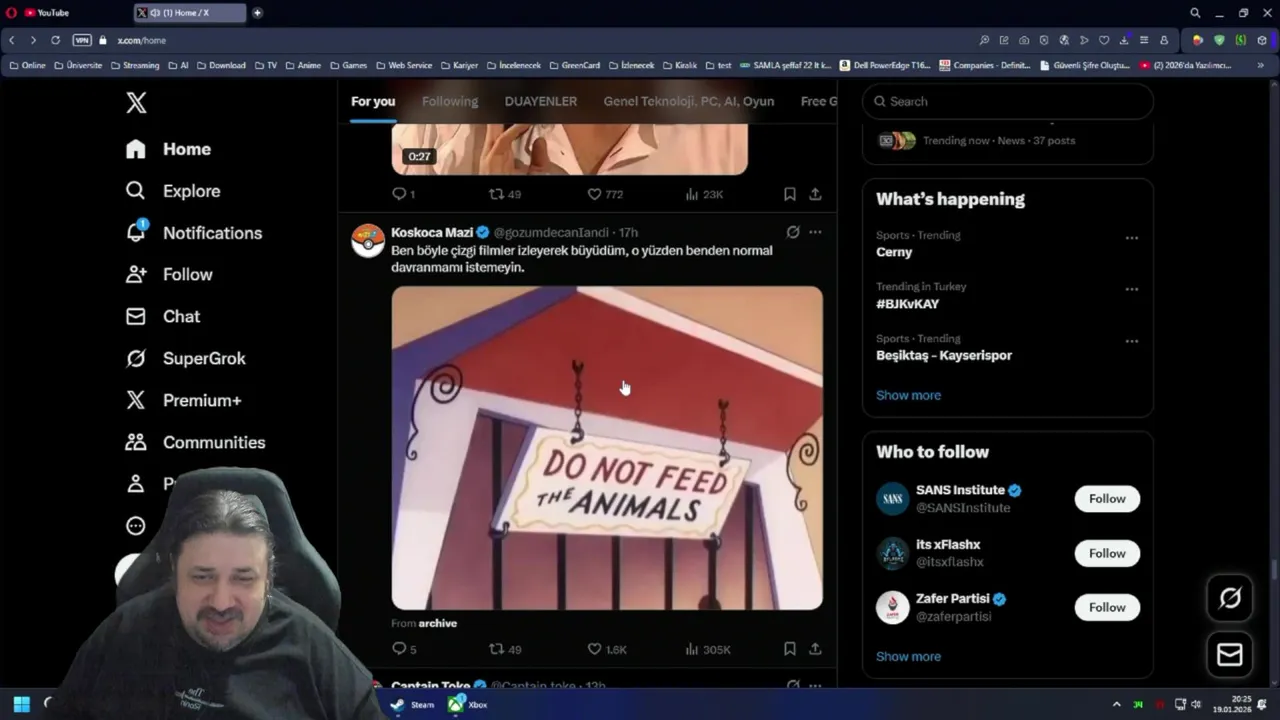Open Koskoca Mazi profile name
Viewport: 1280px width, 720px height.
432,232
